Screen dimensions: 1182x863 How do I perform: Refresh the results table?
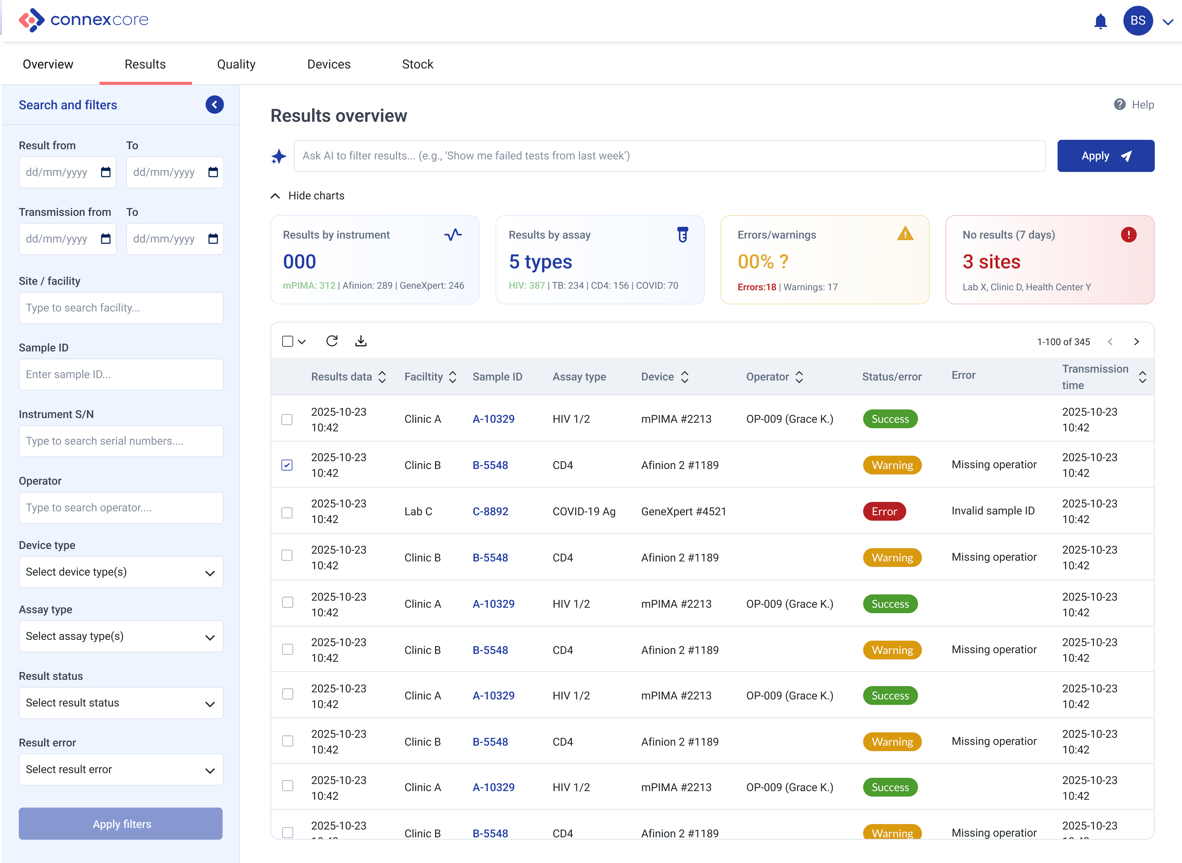332,341
